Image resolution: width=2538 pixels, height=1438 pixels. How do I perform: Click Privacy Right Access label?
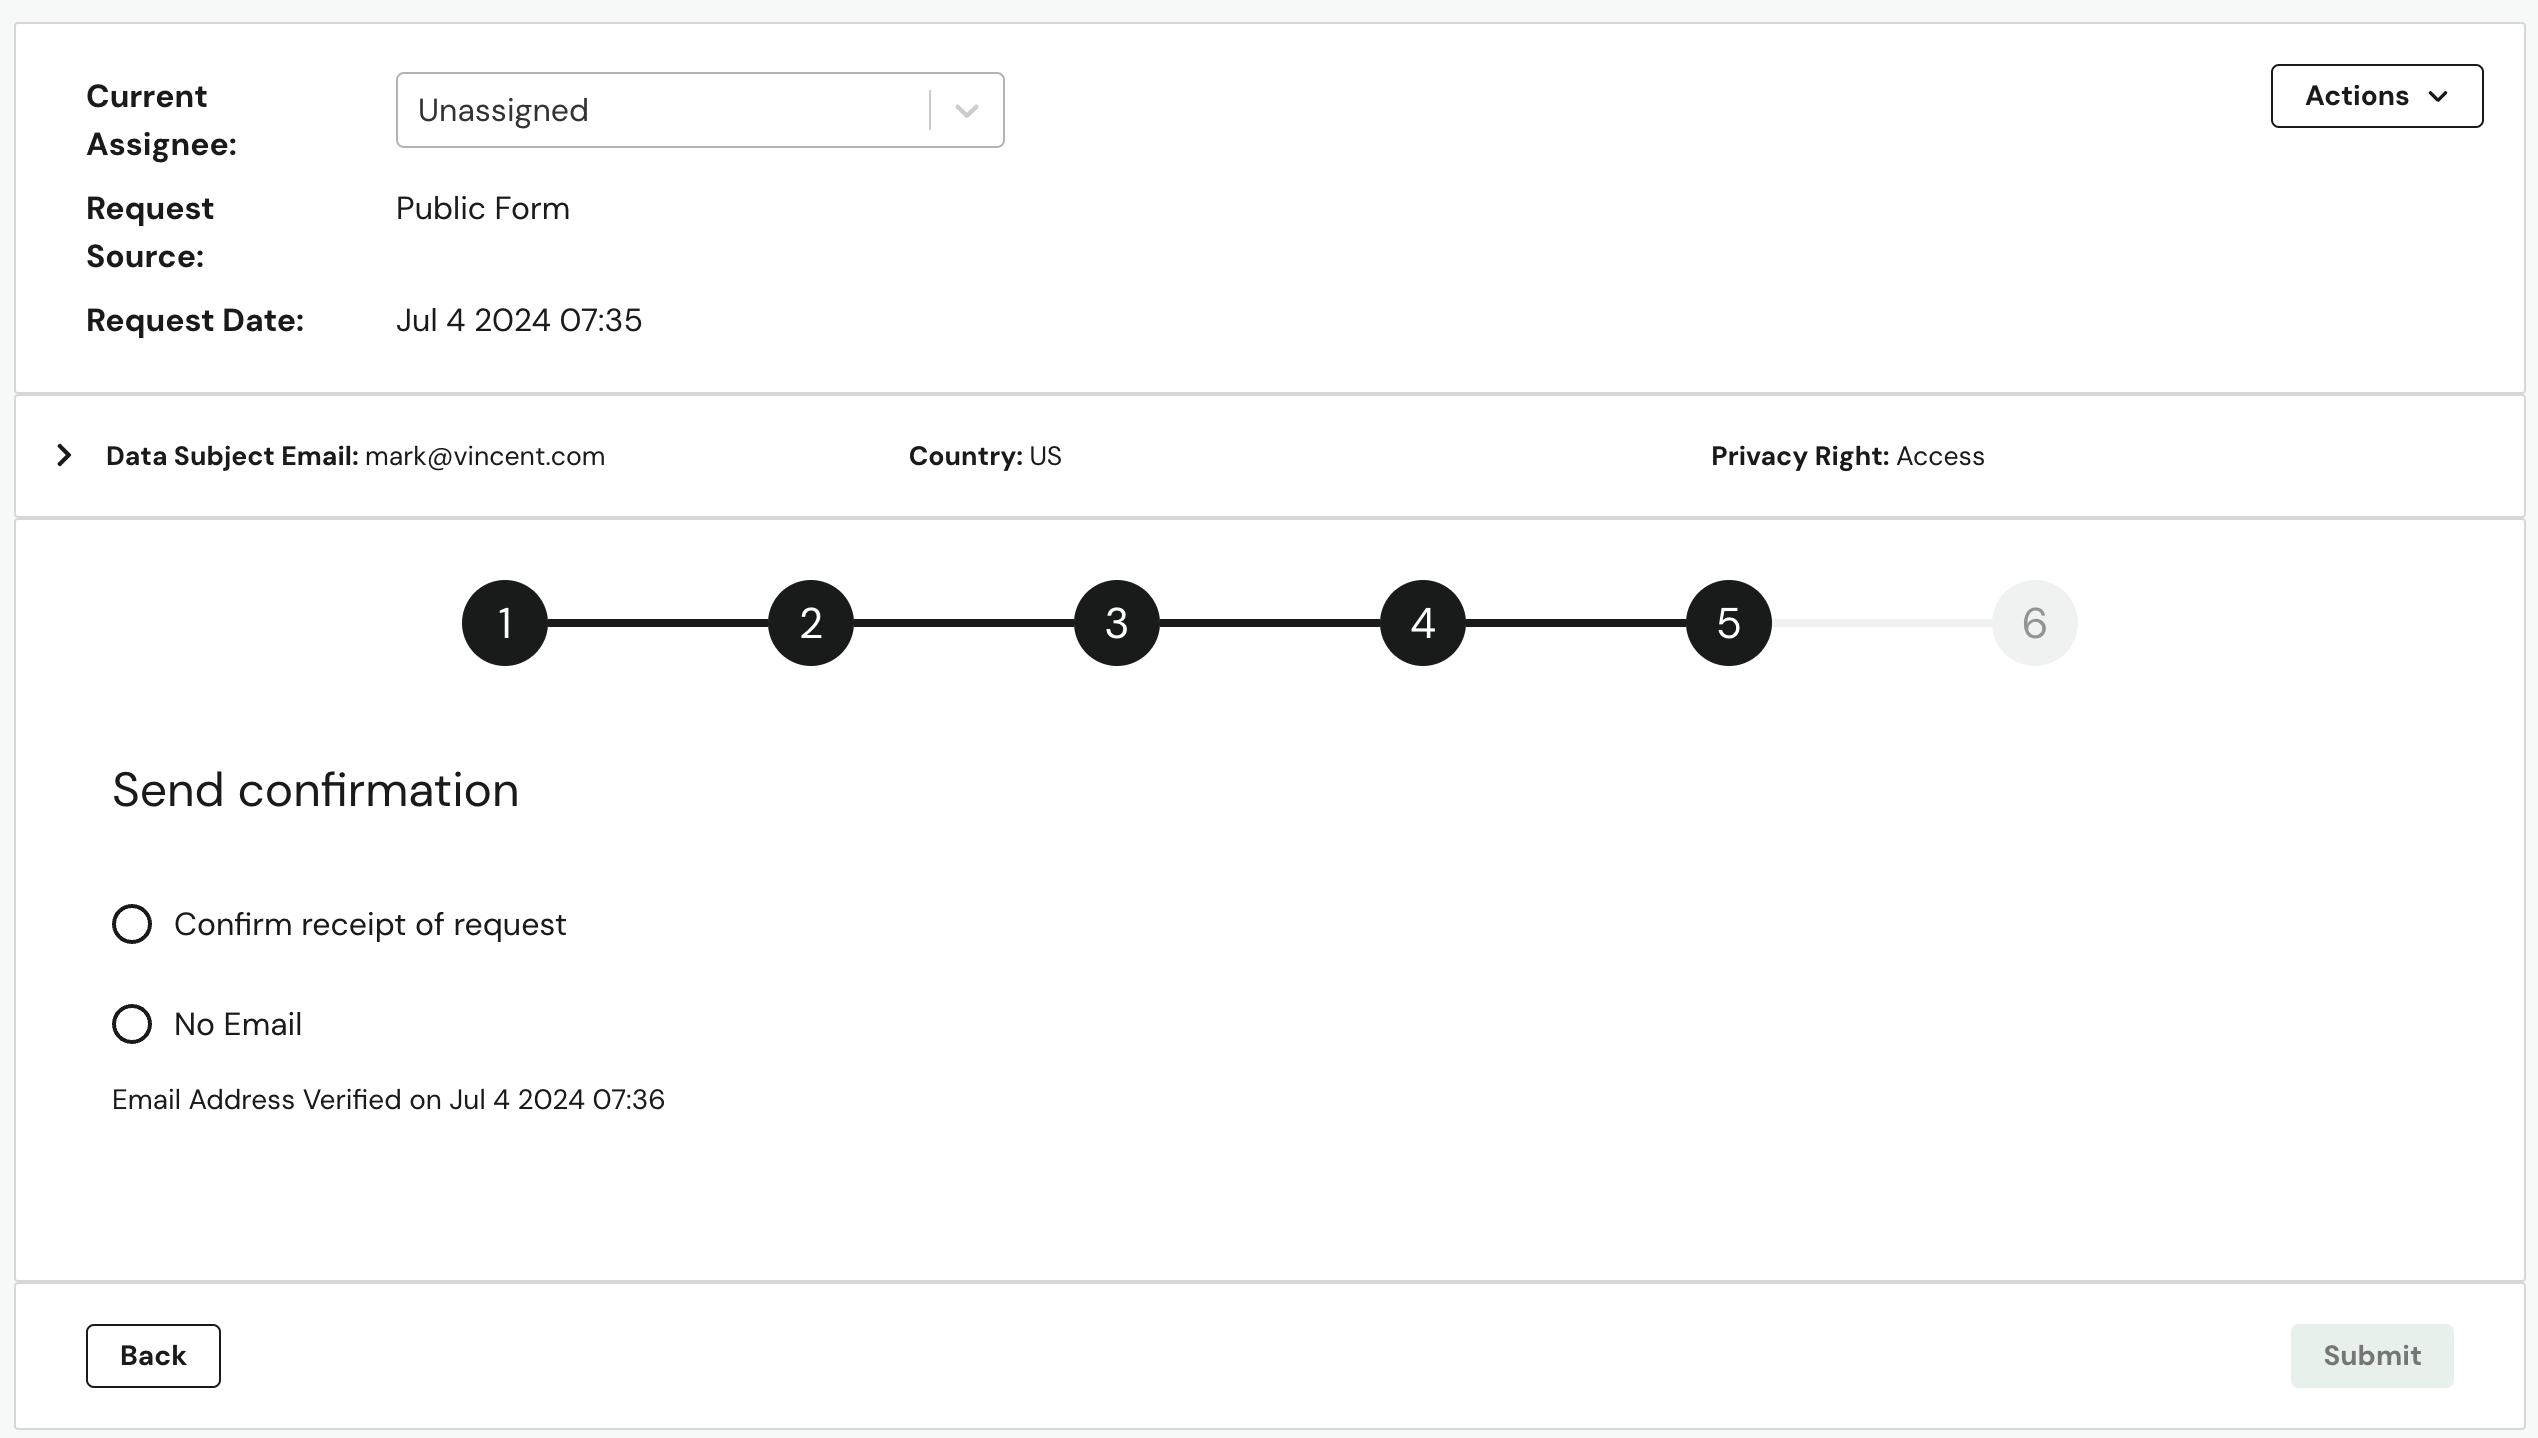click(x=1848, y=455)
